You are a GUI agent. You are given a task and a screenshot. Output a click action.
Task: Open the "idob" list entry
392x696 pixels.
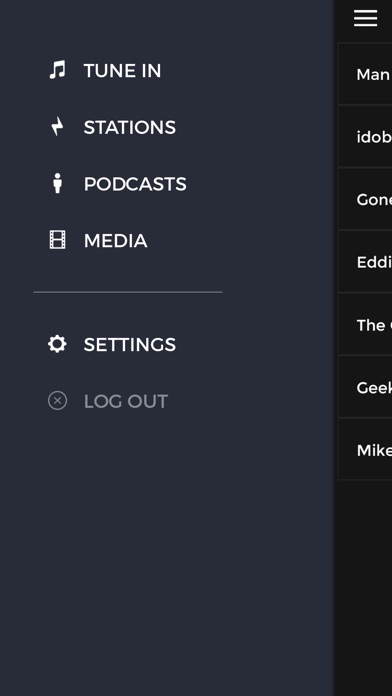click(365, 137)
